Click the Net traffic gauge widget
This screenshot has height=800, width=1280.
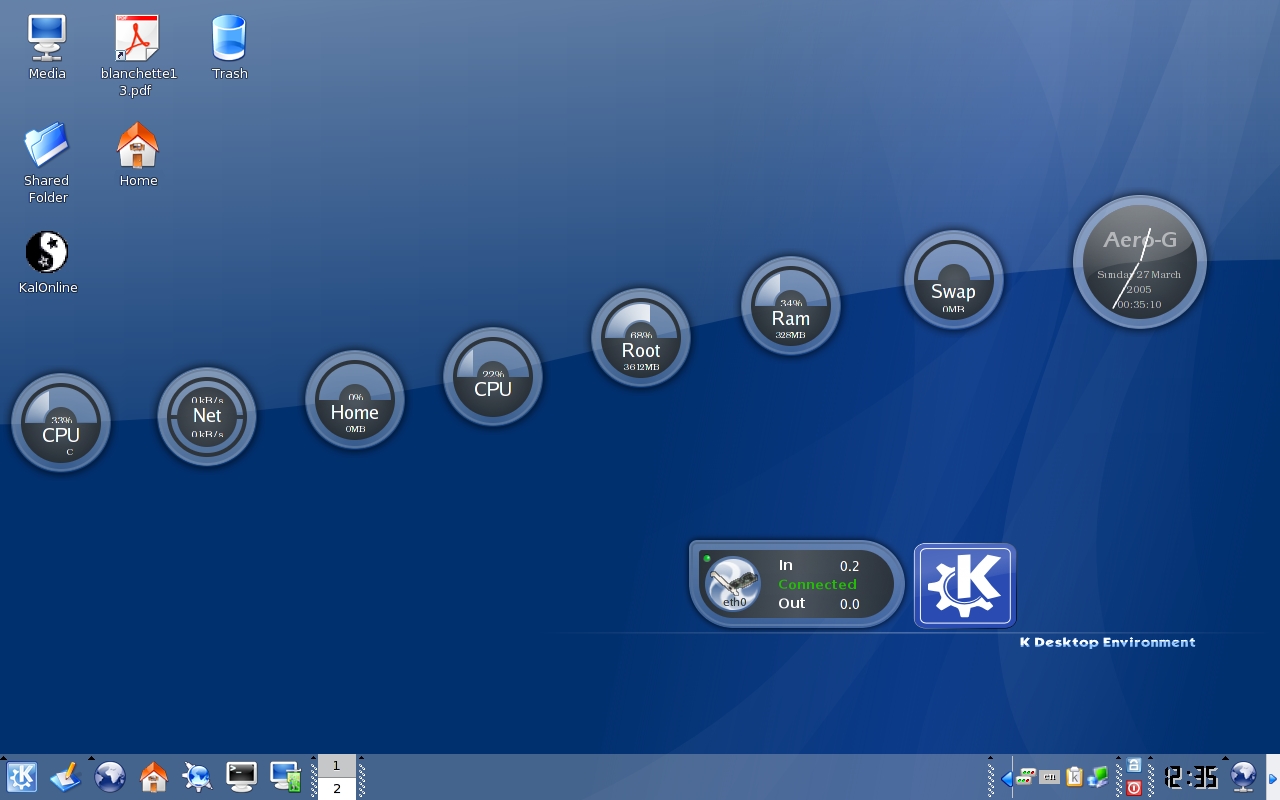point(207,416)
